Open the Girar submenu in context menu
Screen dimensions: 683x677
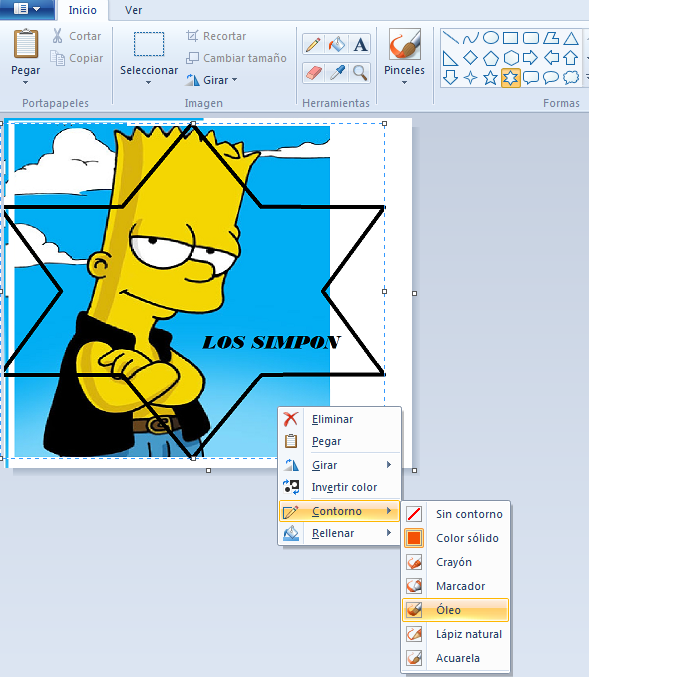pyautogui.click(x=339, y=465)
